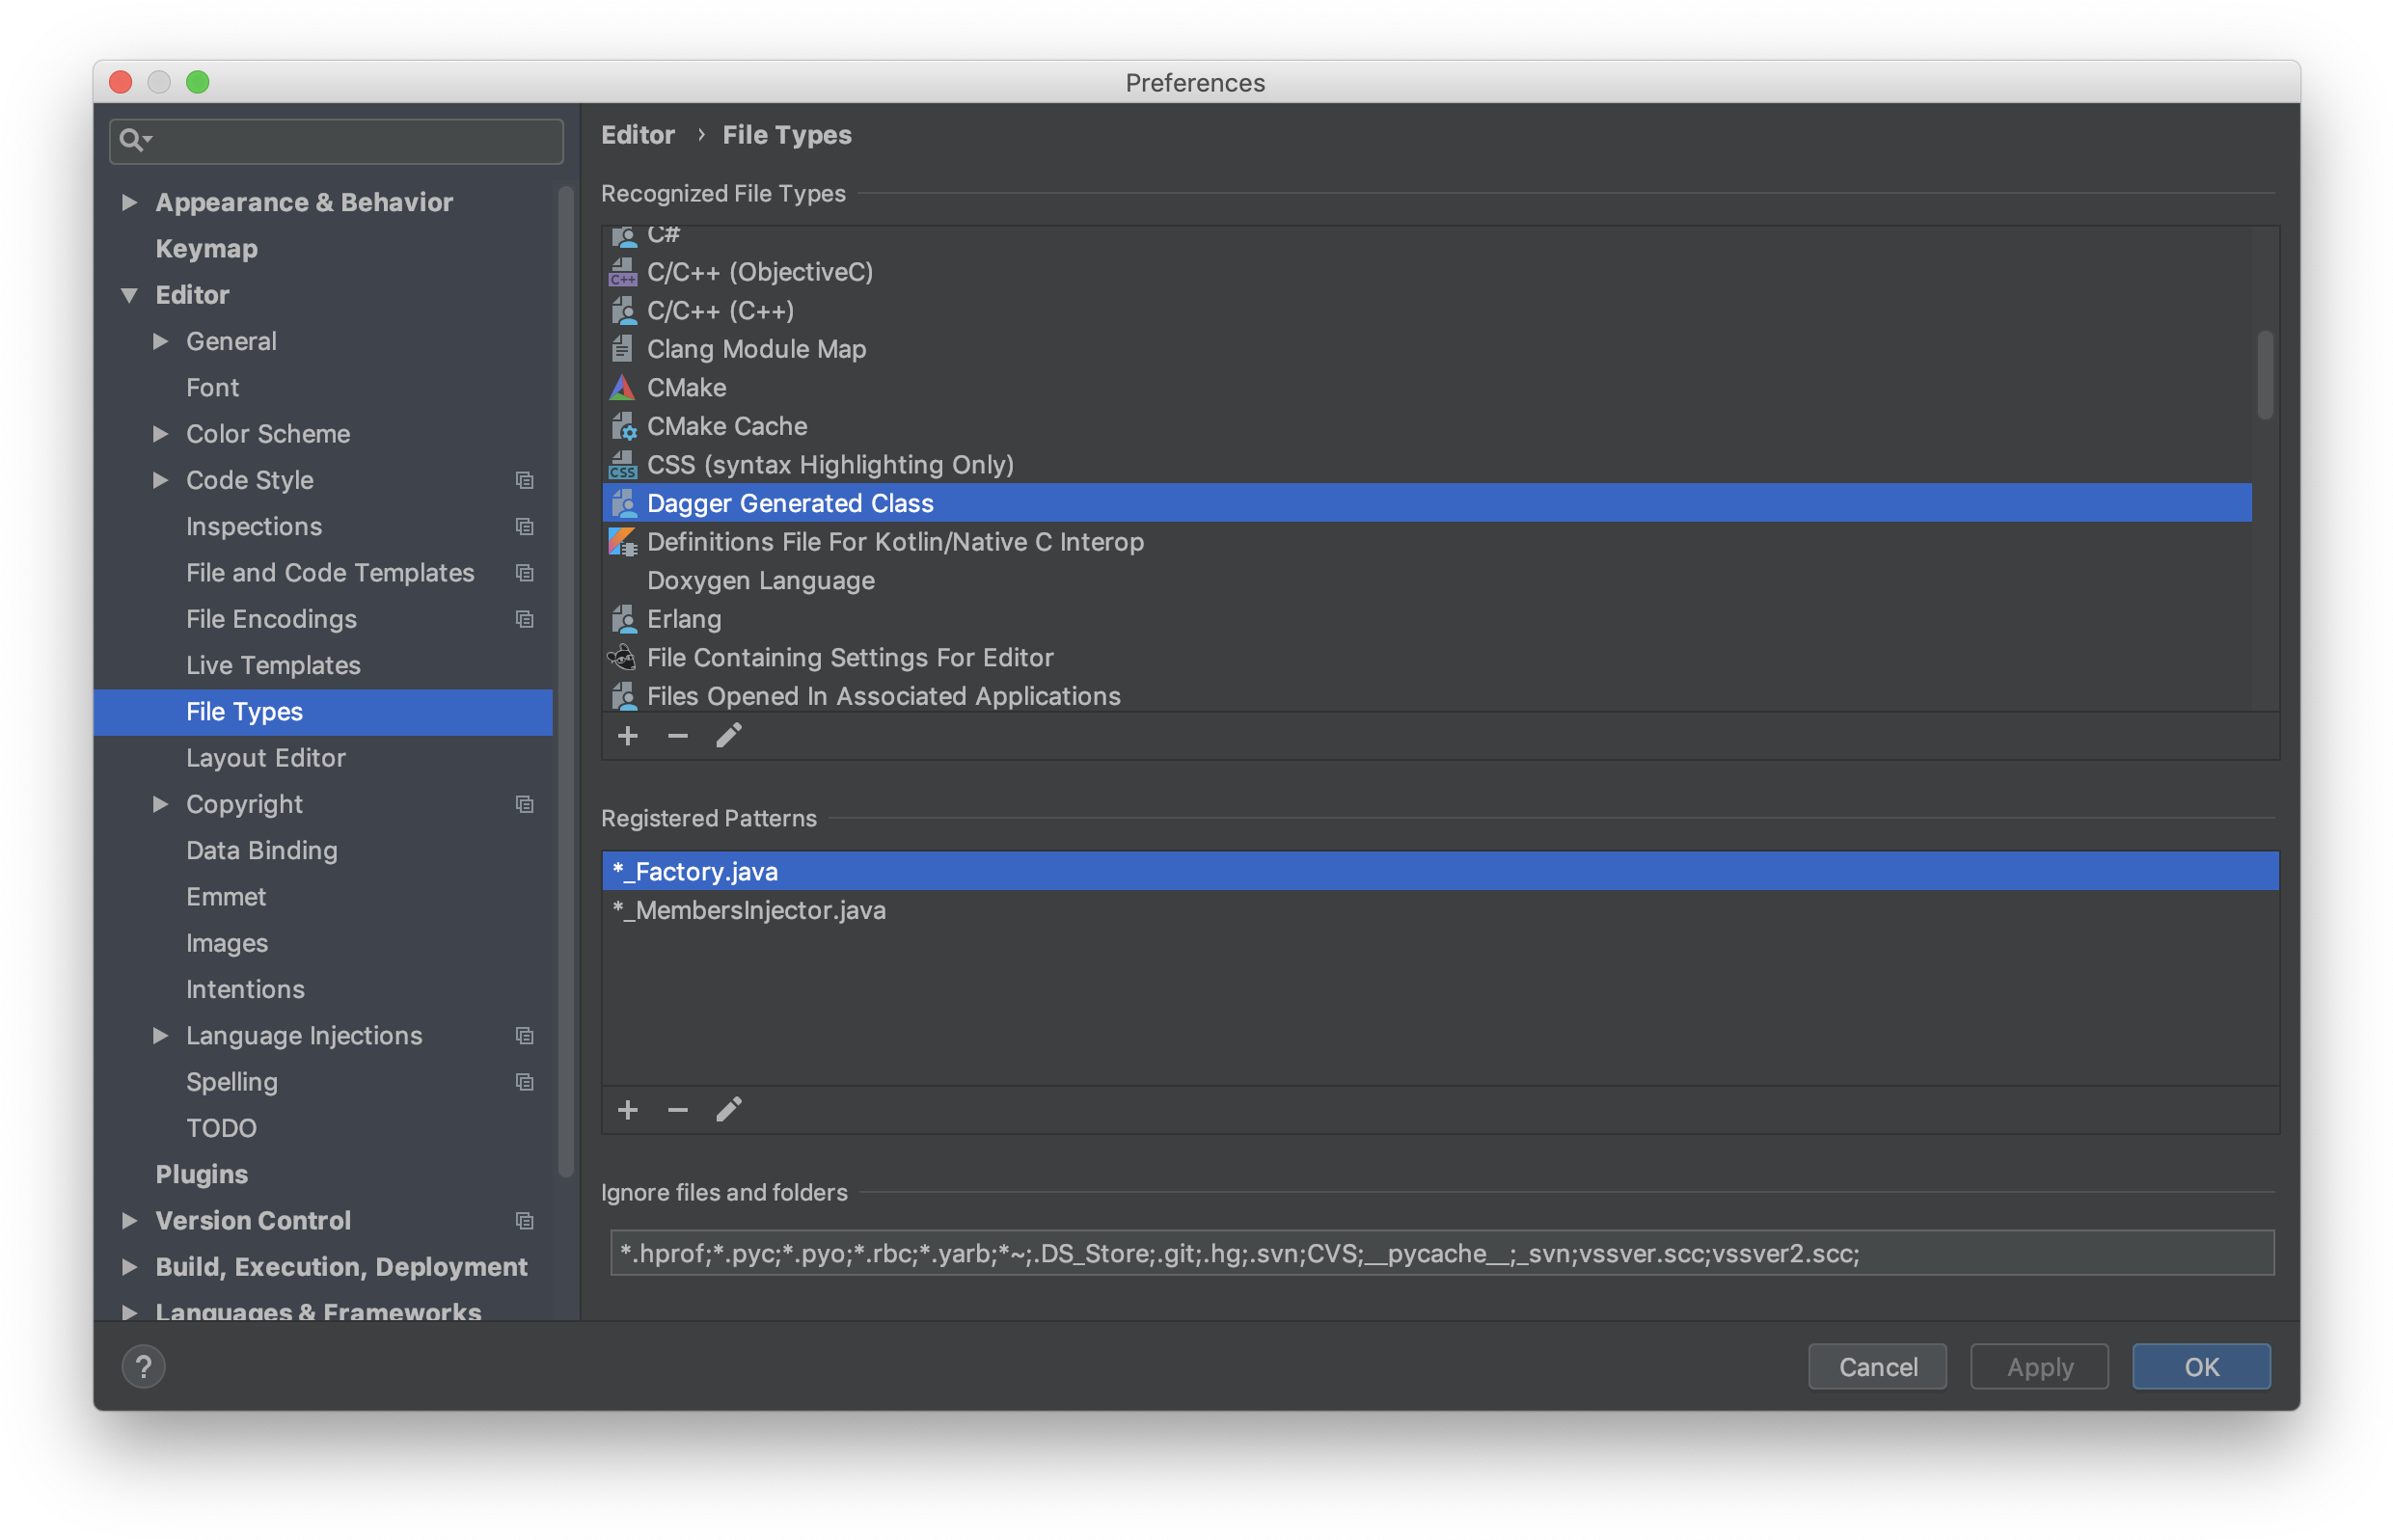Screen dimensions: 2393x1540
Task: Expand Appearance & Behavior section
Action: click(x=129, y=202)
